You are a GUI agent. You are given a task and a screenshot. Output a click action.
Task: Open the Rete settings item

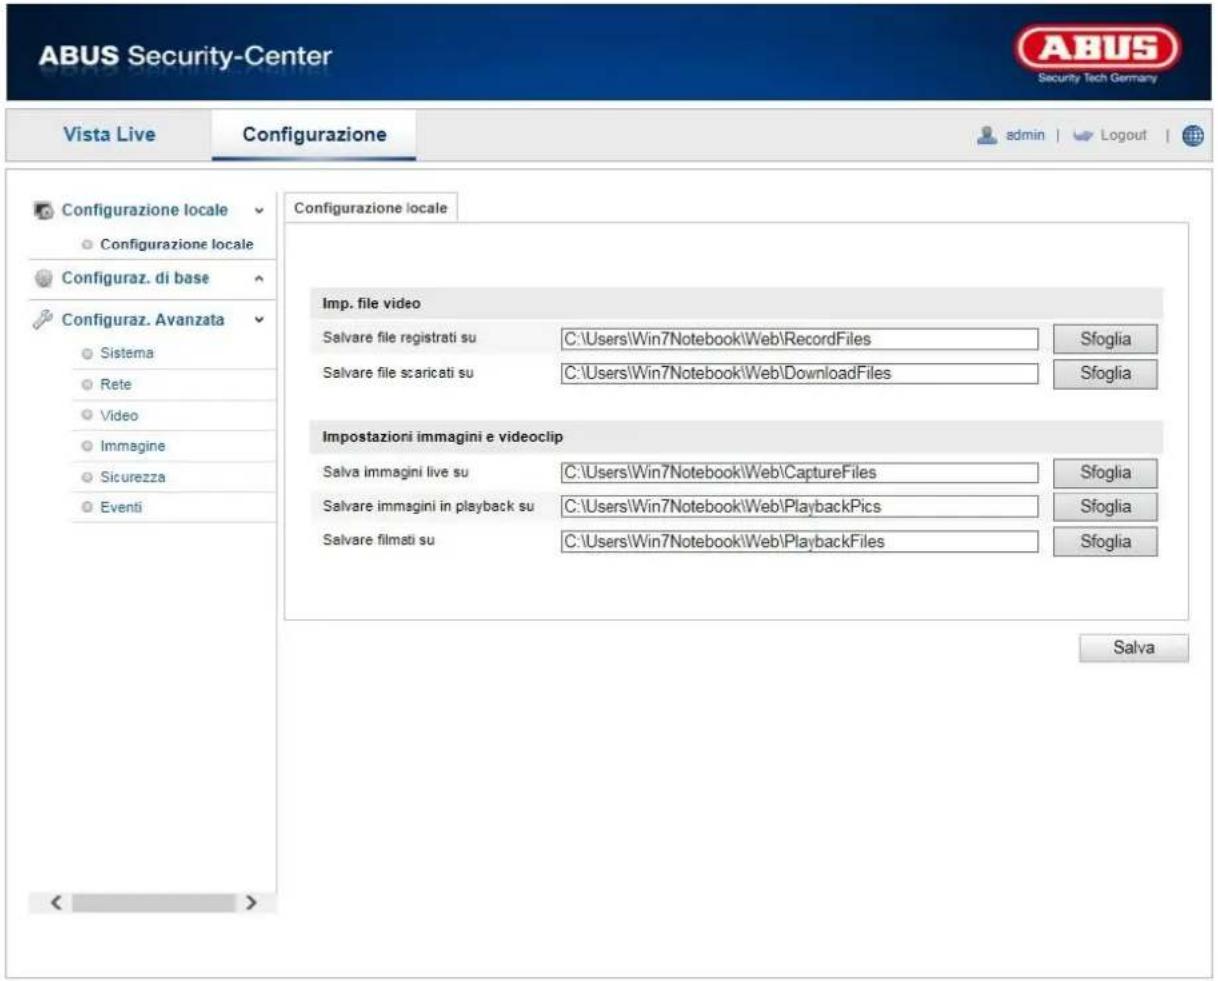115,385
